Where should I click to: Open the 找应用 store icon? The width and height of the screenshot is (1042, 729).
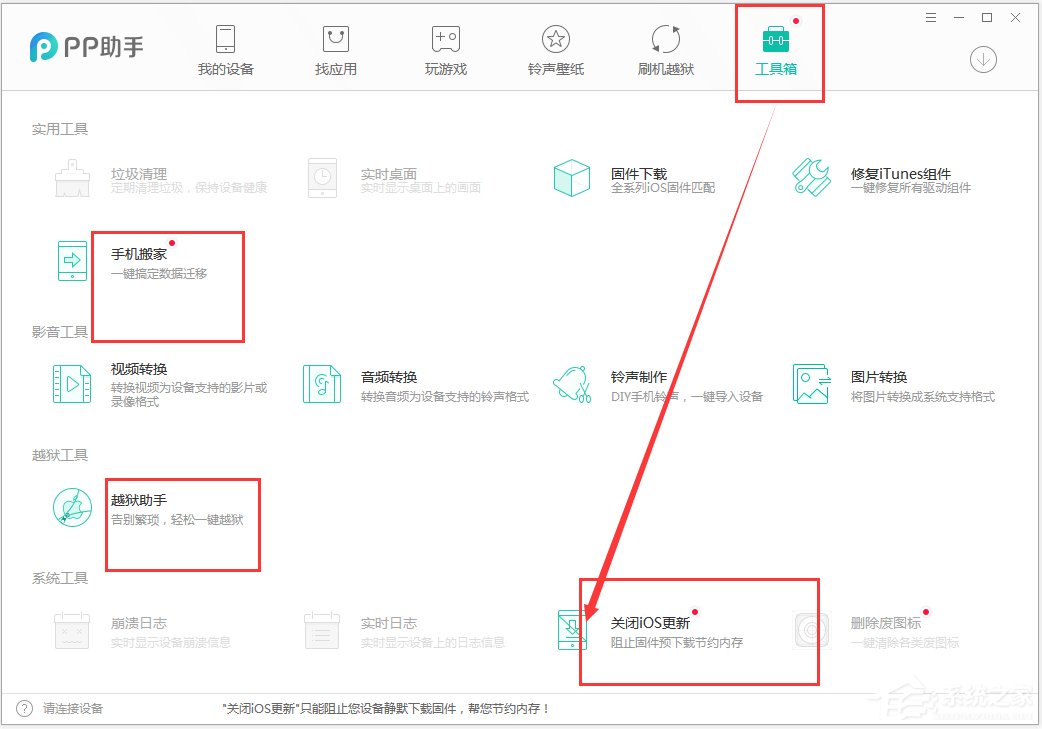tap(336, 39)
